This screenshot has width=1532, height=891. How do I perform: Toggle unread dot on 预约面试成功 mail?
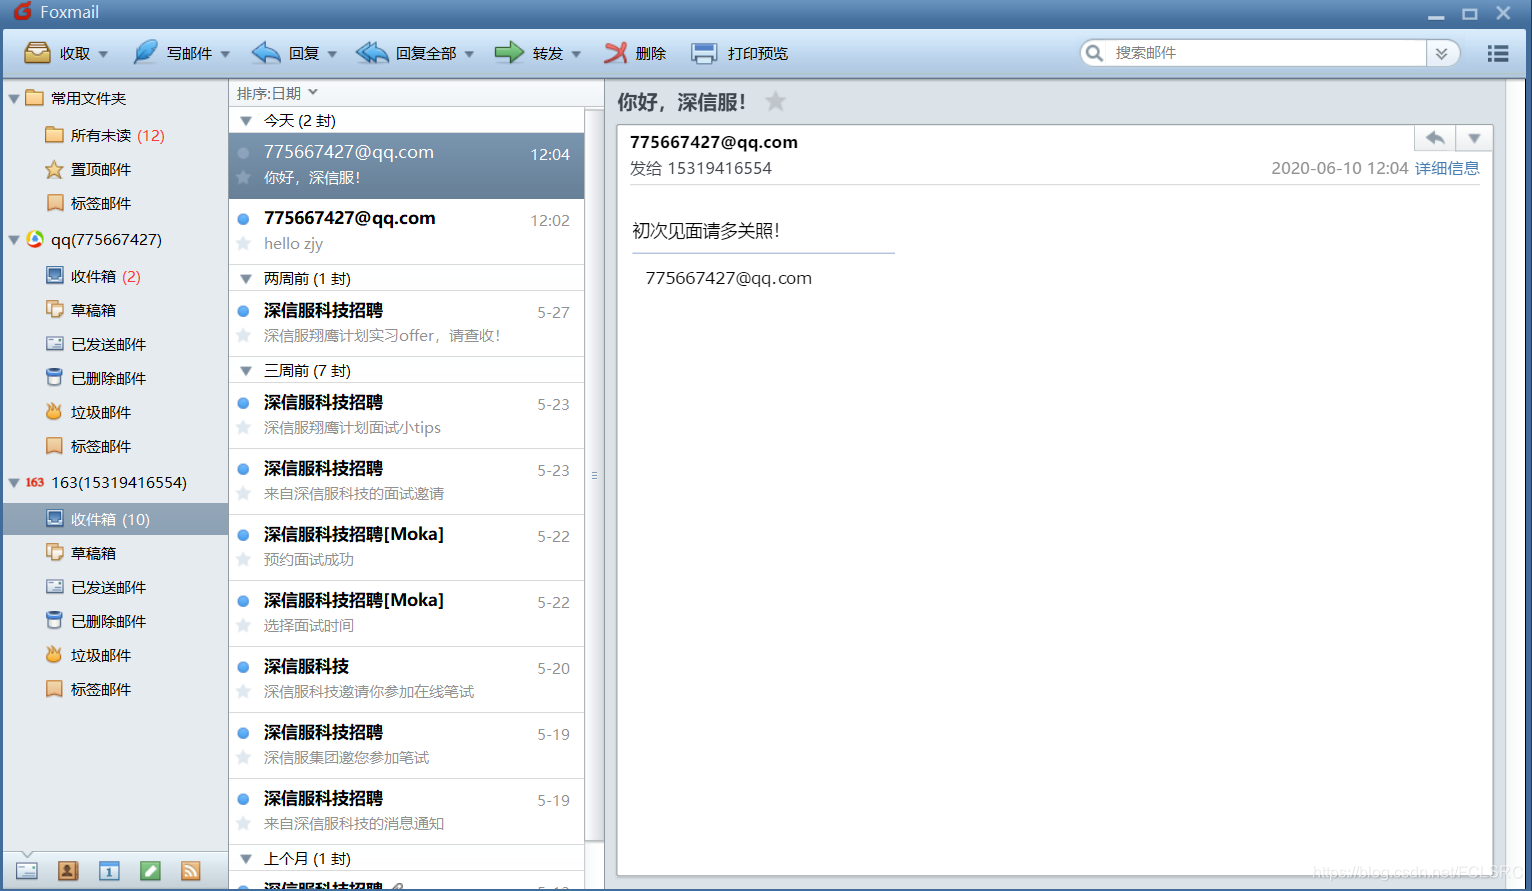pos(243,535)
